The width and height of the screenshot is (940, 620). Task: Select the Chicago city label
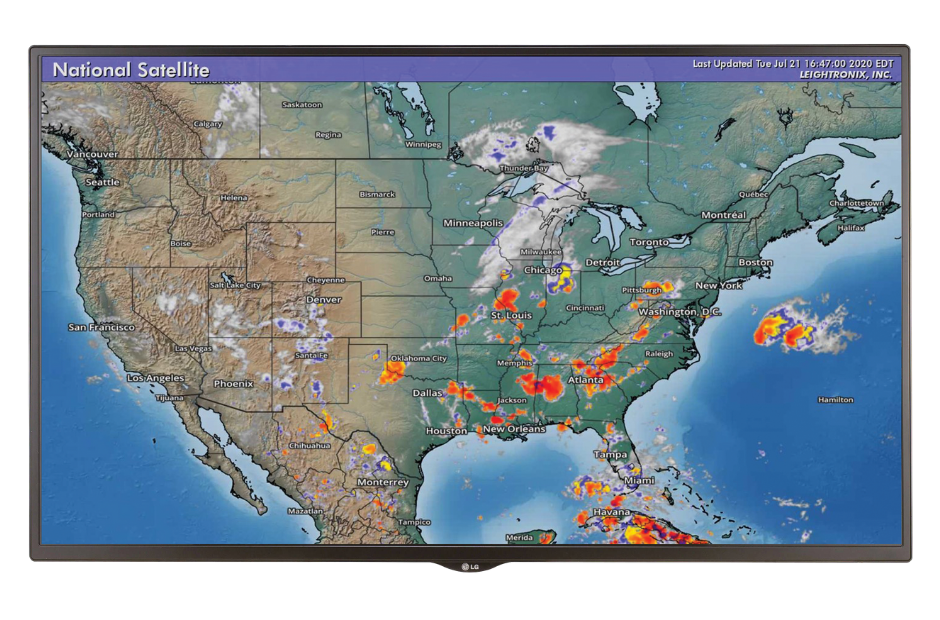(x=542, y=270)
